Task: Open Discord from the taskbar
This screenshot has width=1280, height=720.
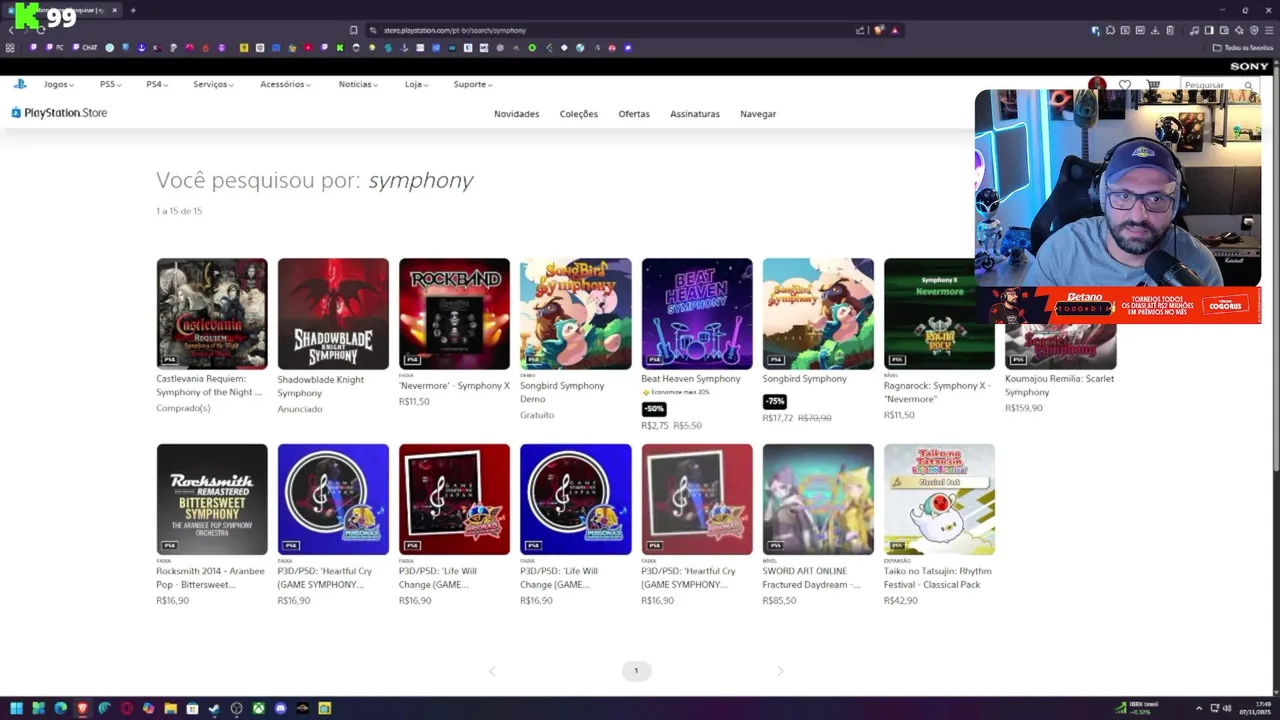Action: click(x=281, y=708)
